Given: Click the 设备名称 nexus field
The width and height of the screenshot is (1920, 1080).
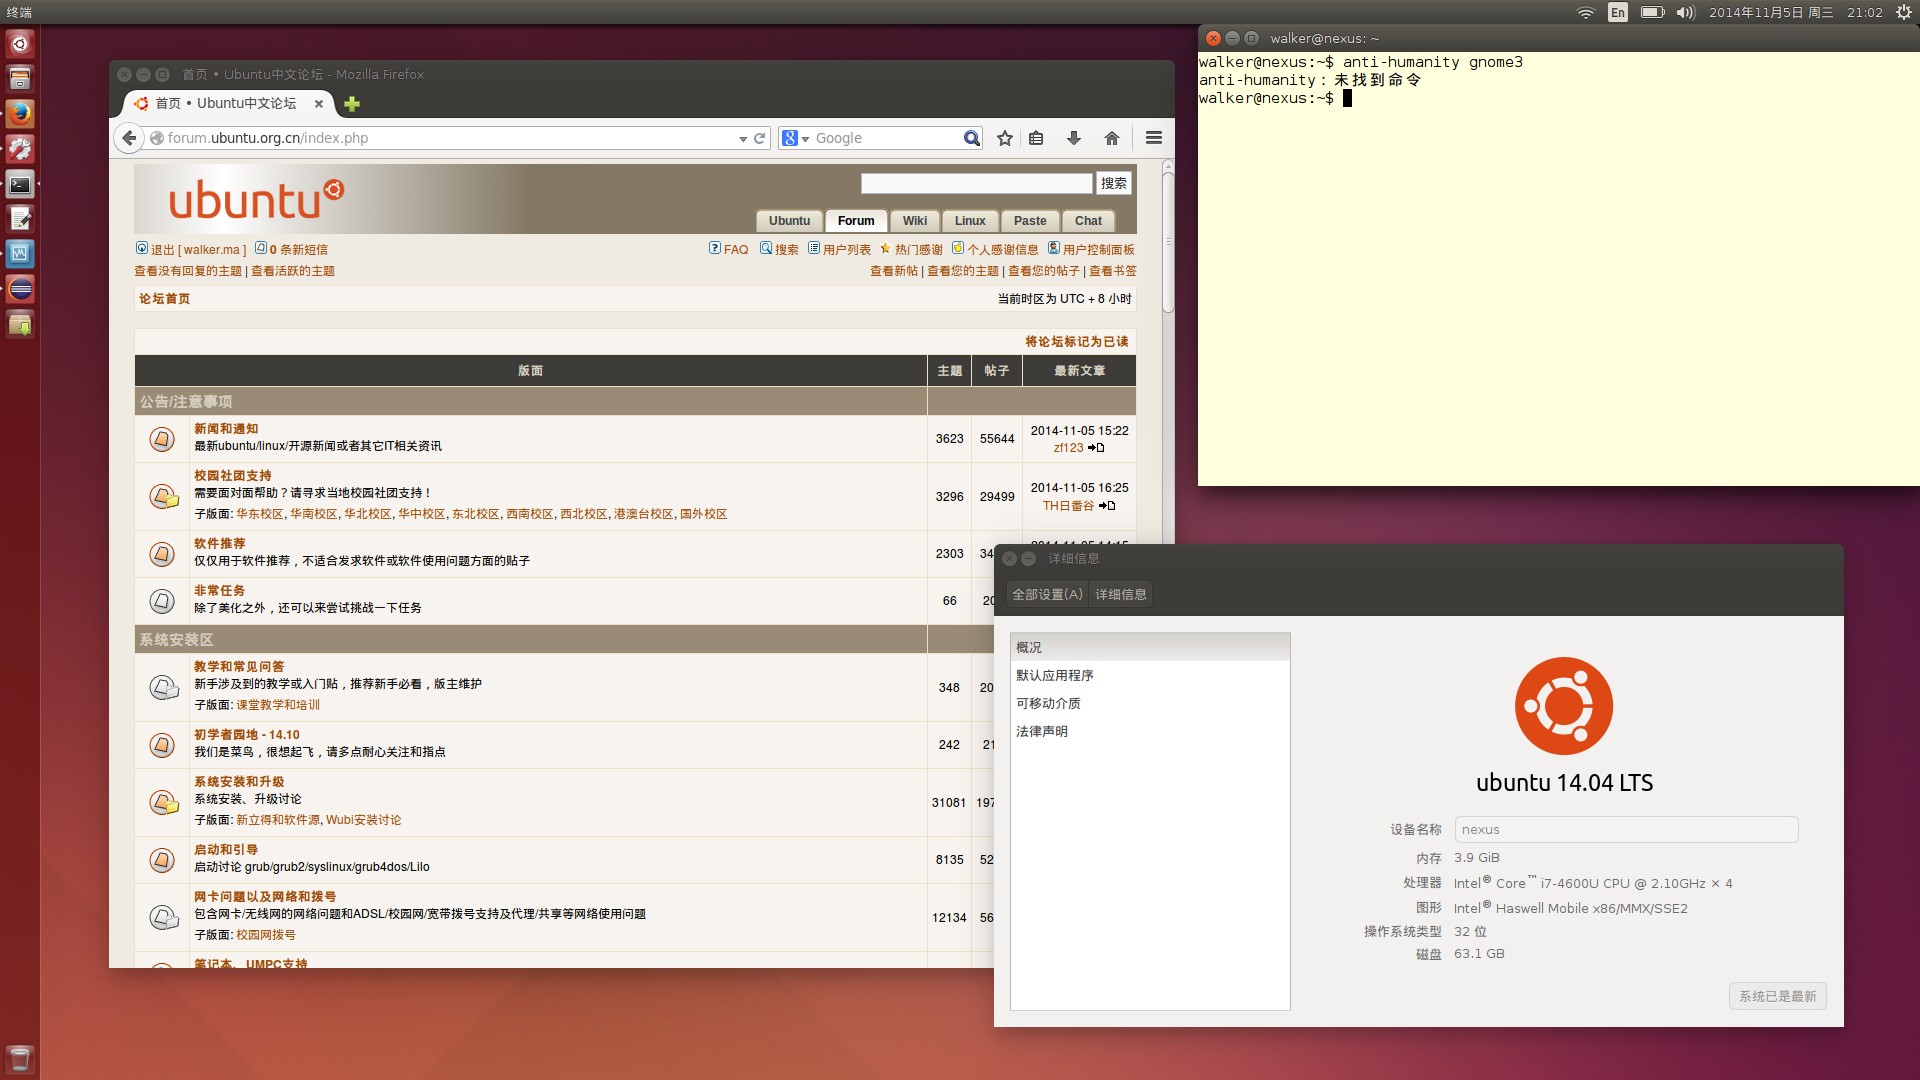Looking at the screenshot, I should 1626,829.
